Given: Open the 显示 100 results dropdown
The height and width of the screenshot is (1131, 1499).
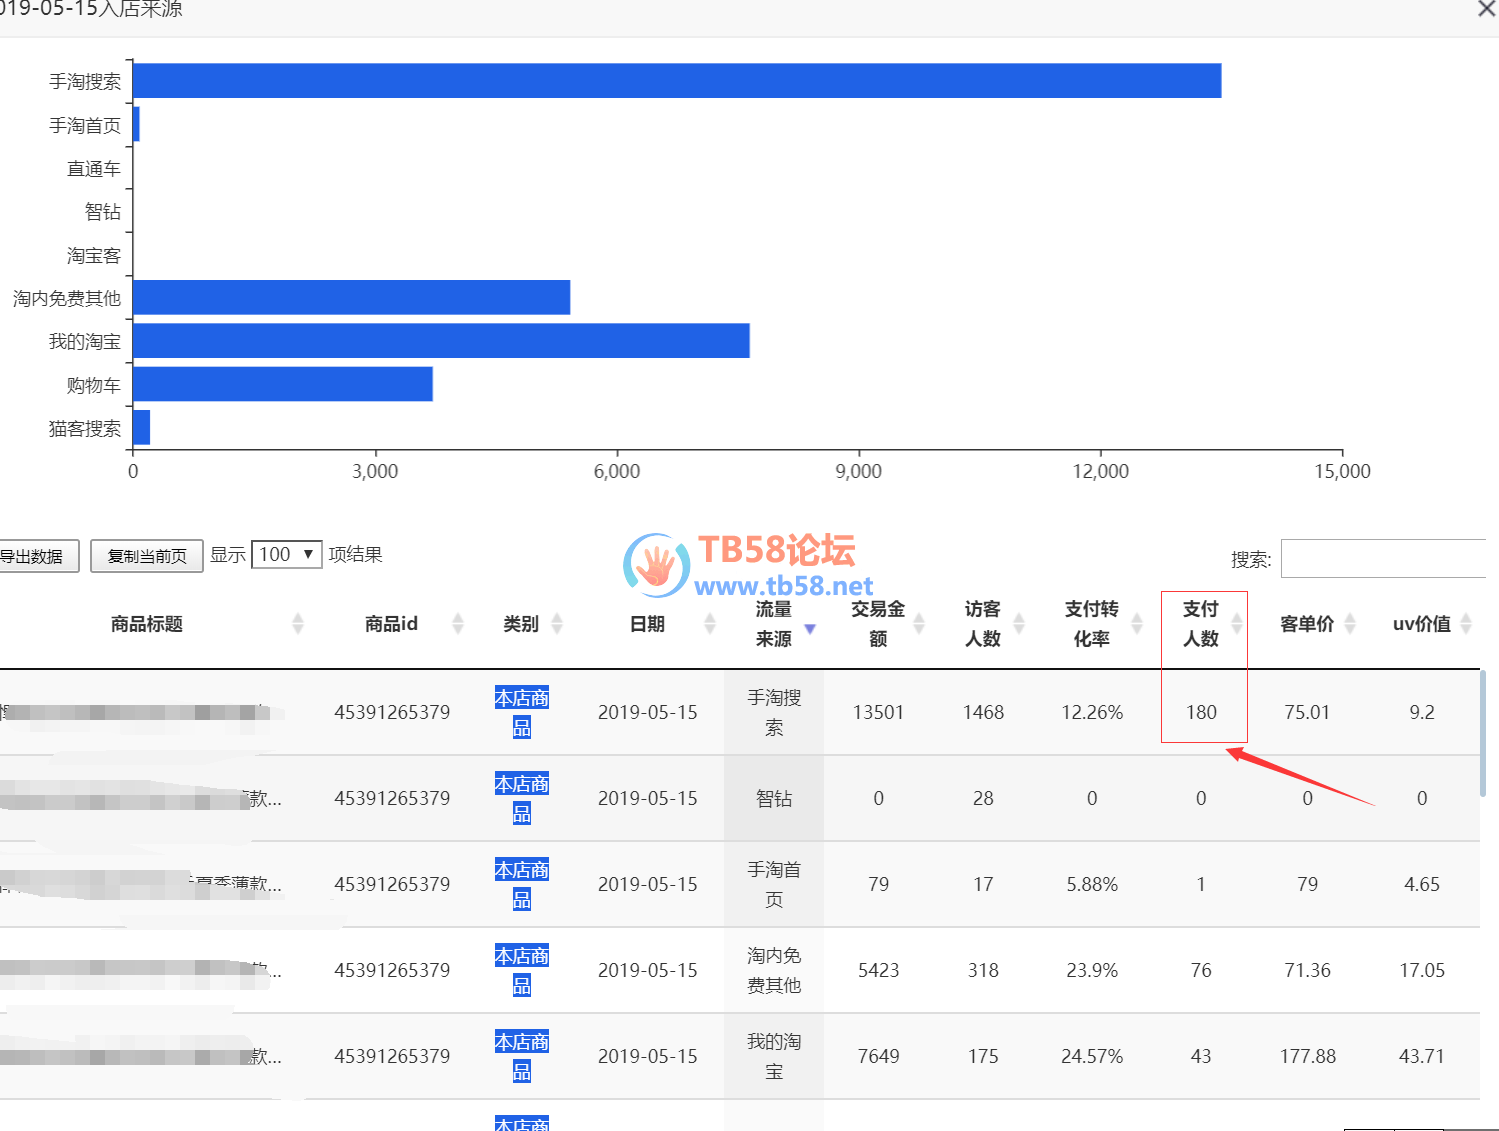Looking at the screenshot, I should tap(286, 555).
